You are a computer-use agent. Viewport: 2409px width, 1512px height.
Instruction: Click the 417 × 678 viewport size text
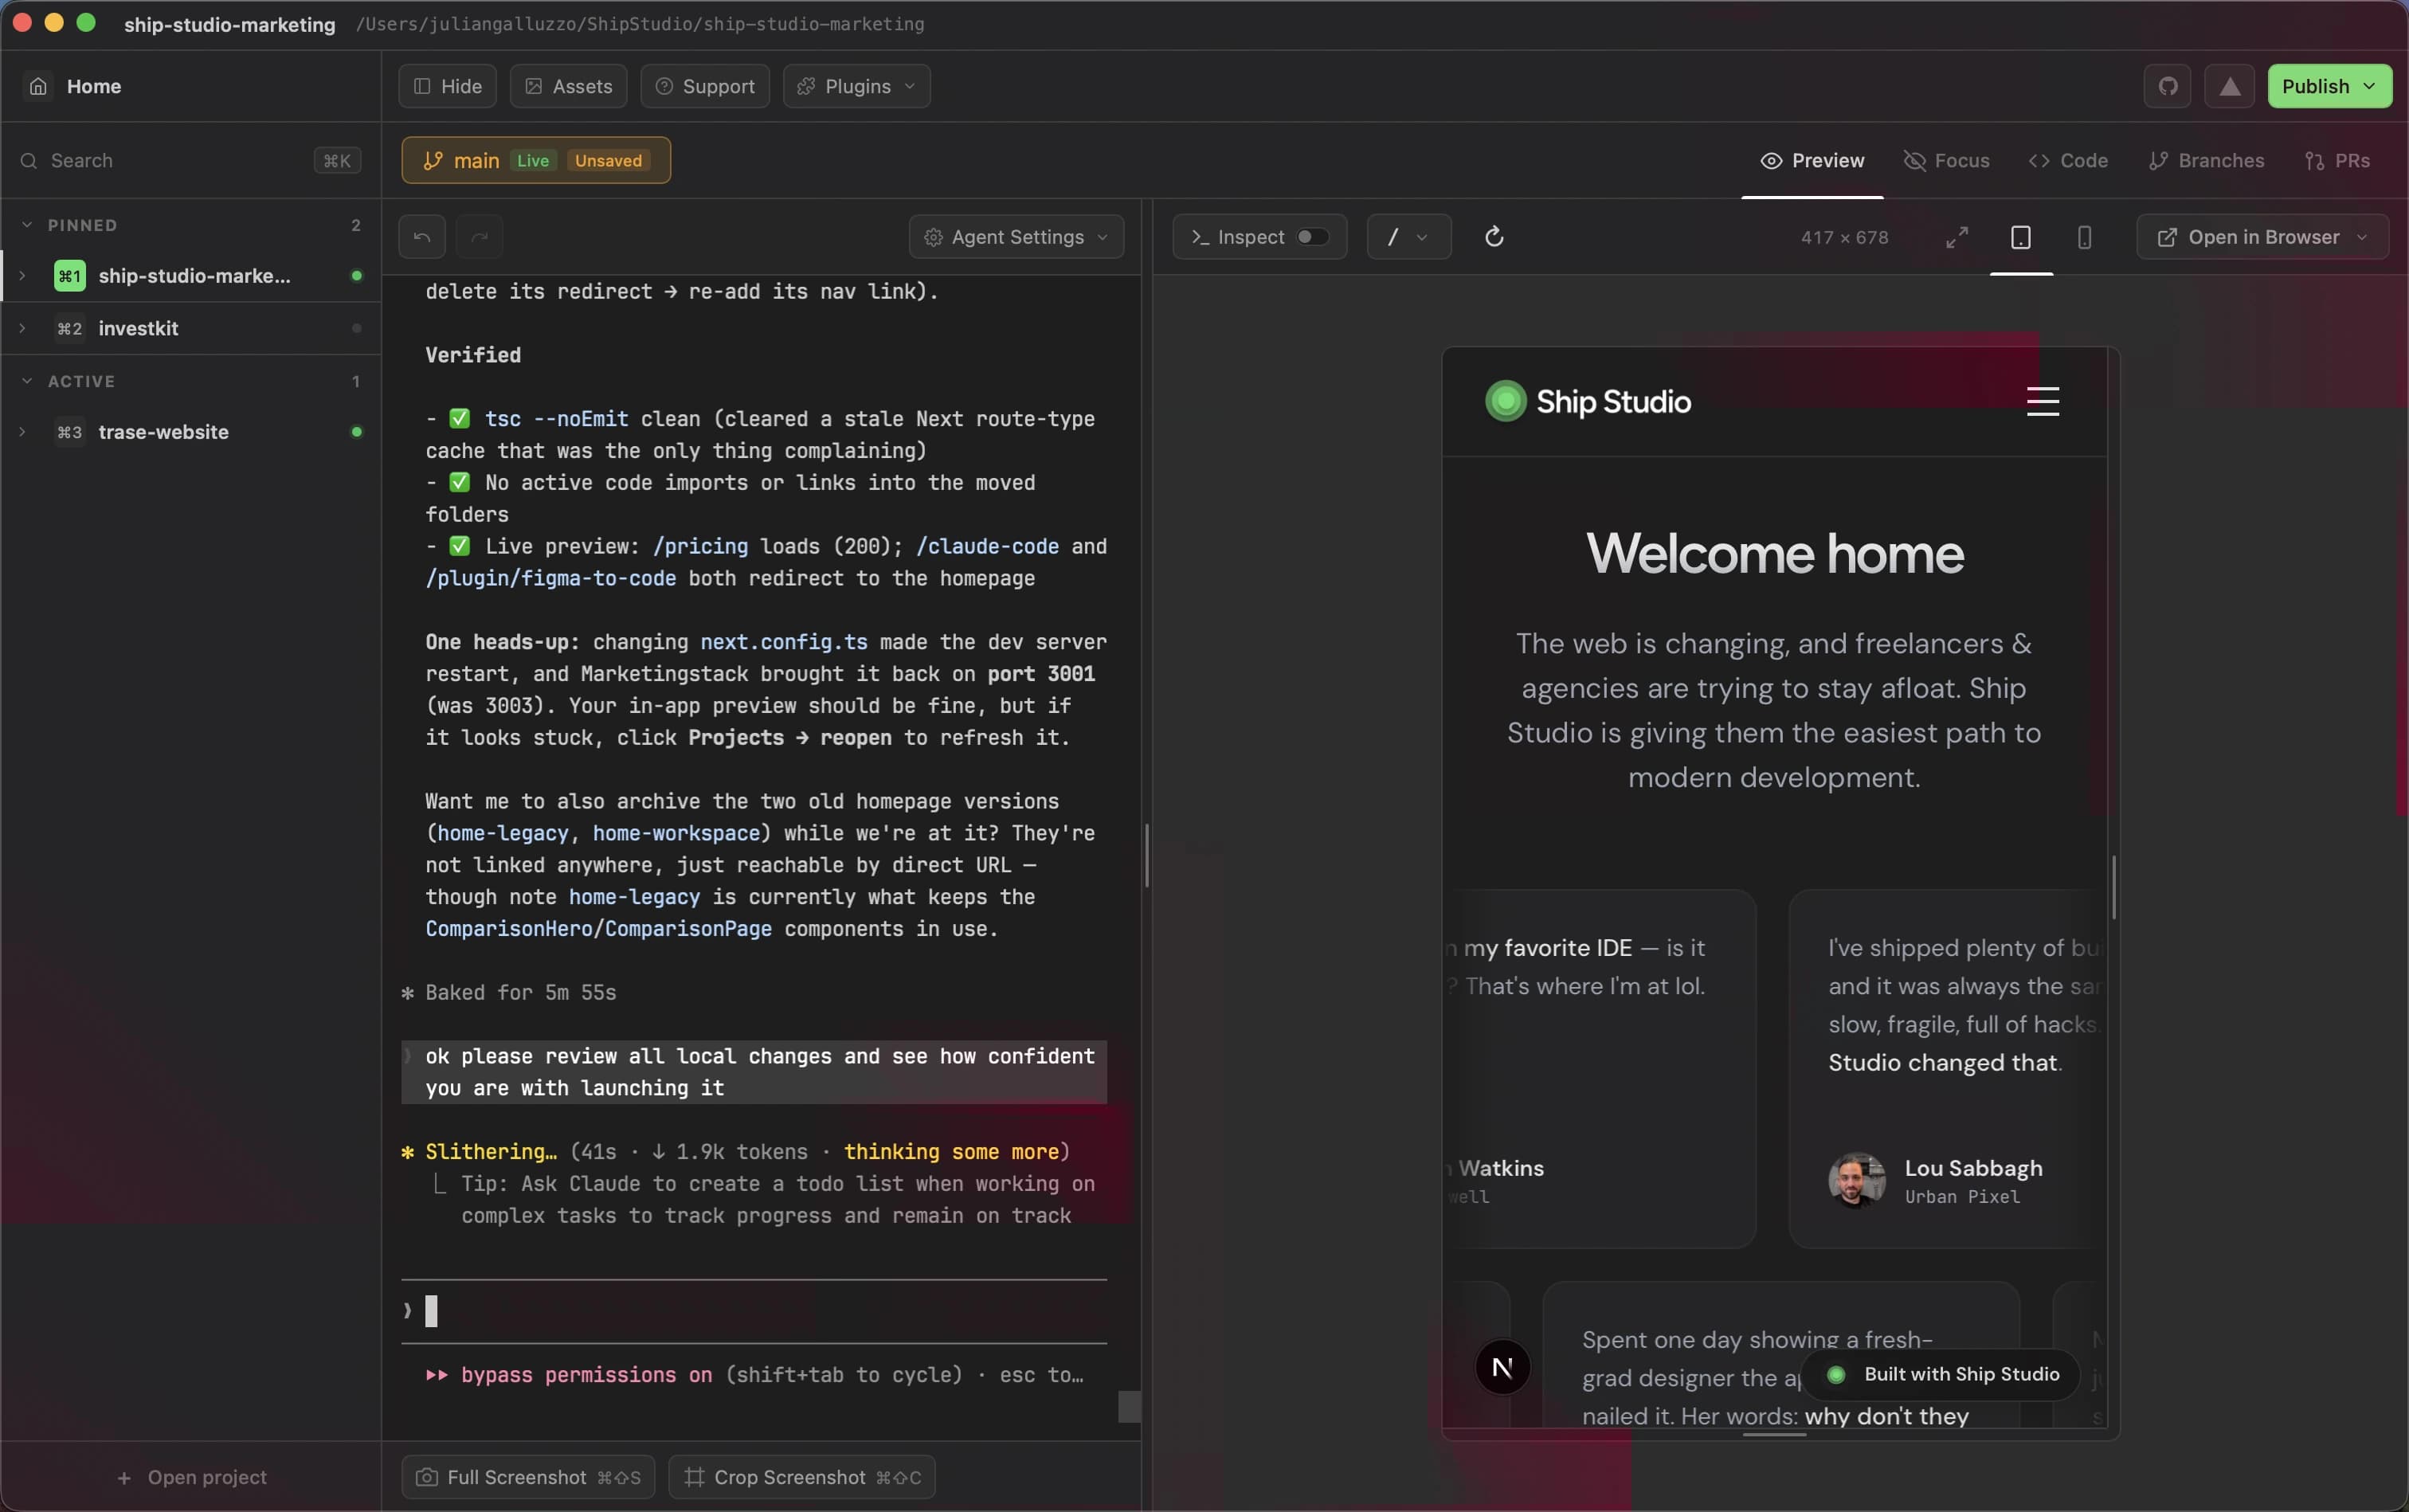coord(1844,237)
